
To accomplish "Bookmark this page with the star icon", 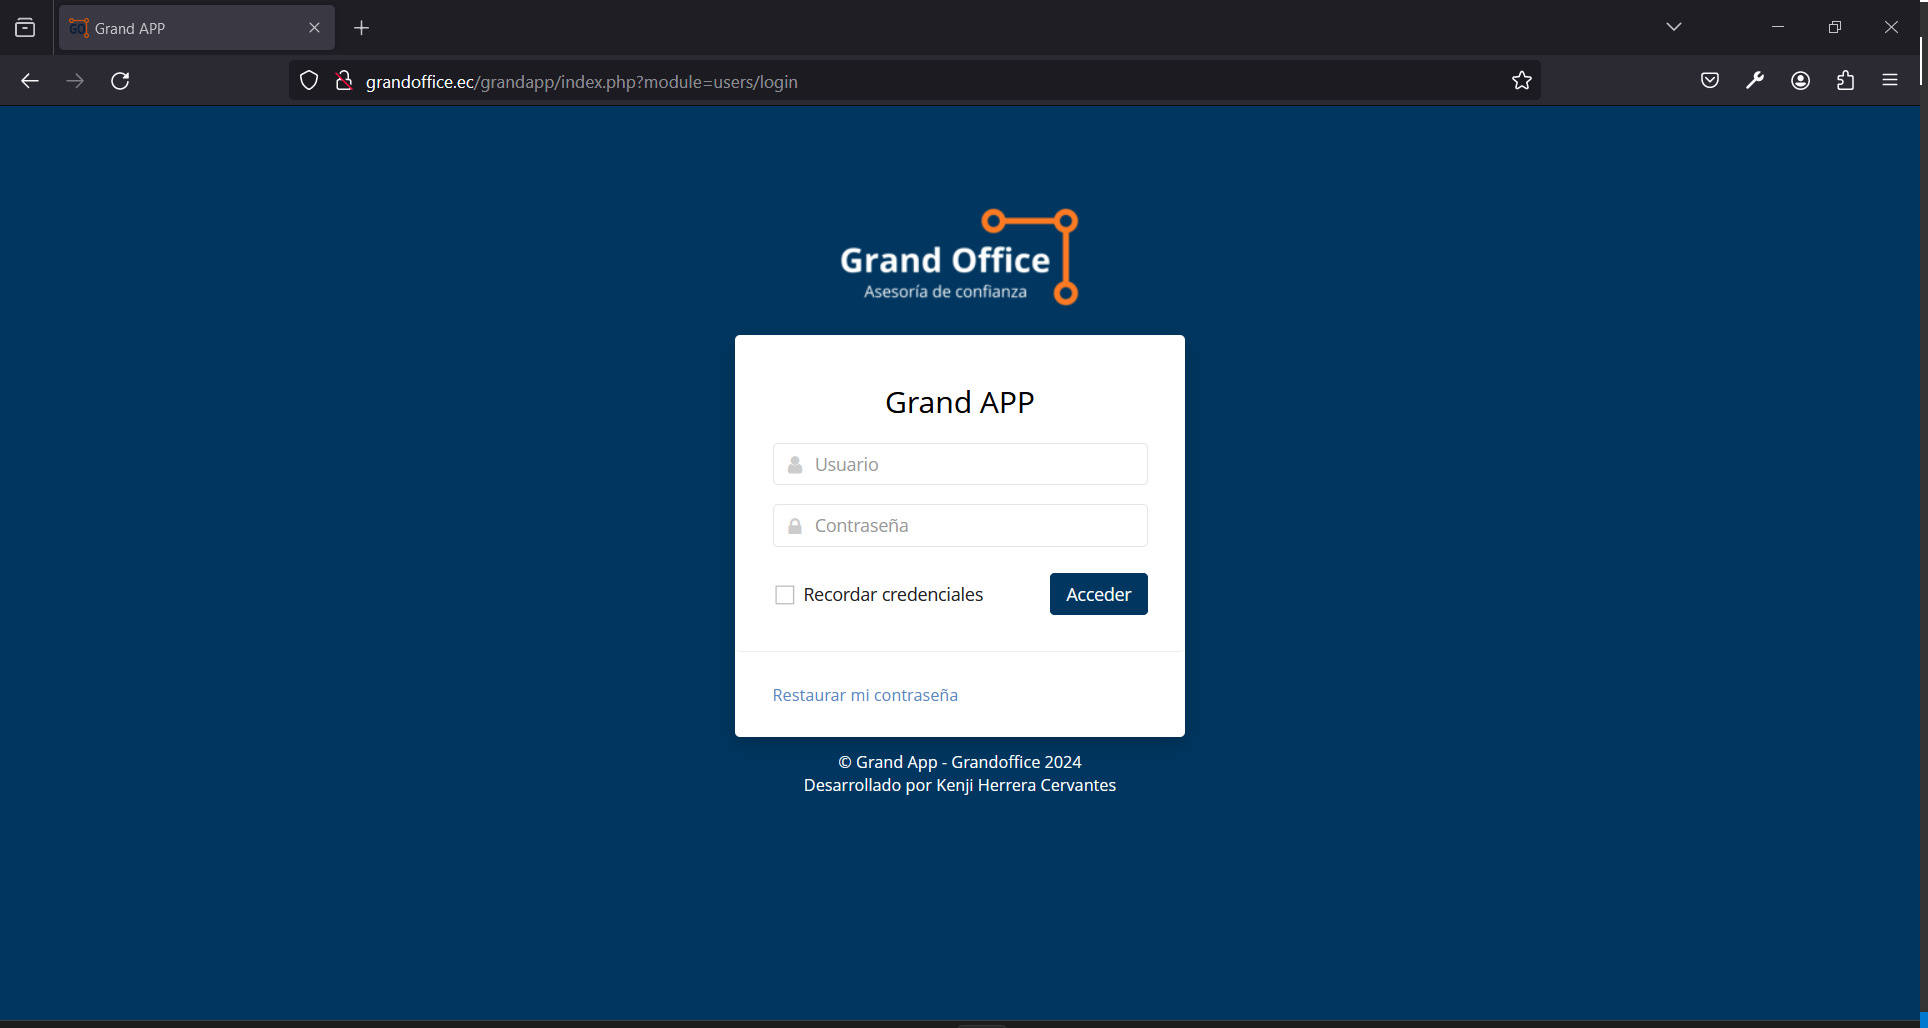I will tap(1522, 81).
